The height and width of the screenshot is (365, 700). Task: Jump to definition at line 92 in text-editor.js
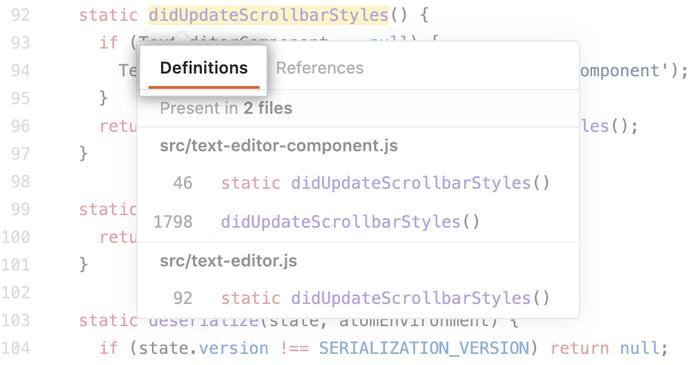tap(358, 298)
